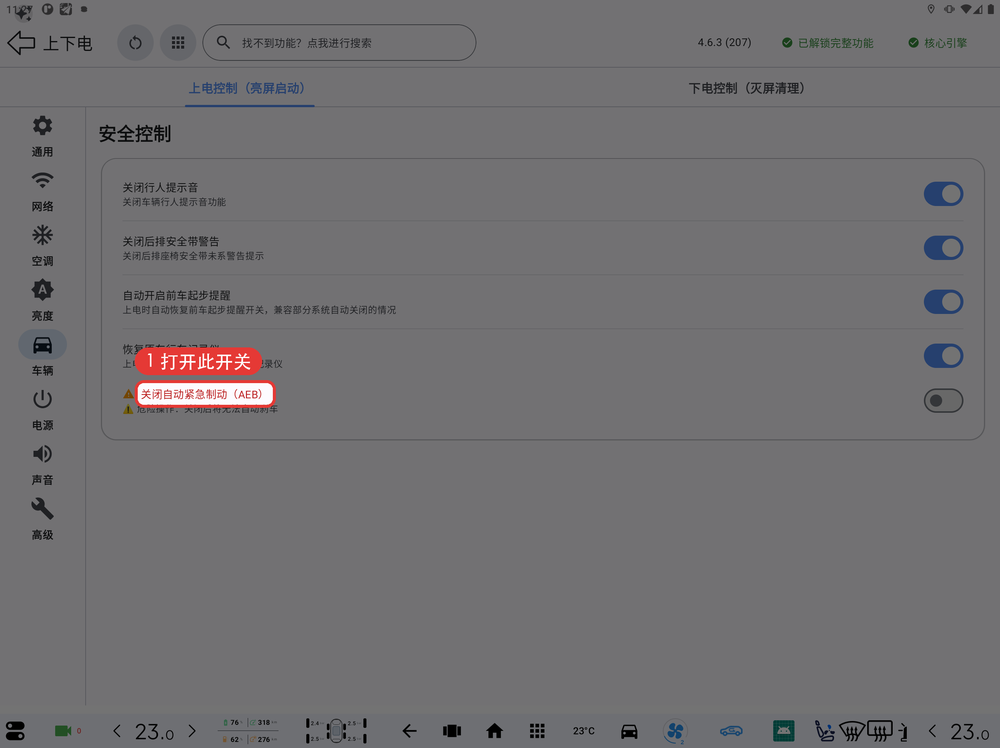
Task: Open 亮度 brightness category in sidebar
Action: pos(43,300)
